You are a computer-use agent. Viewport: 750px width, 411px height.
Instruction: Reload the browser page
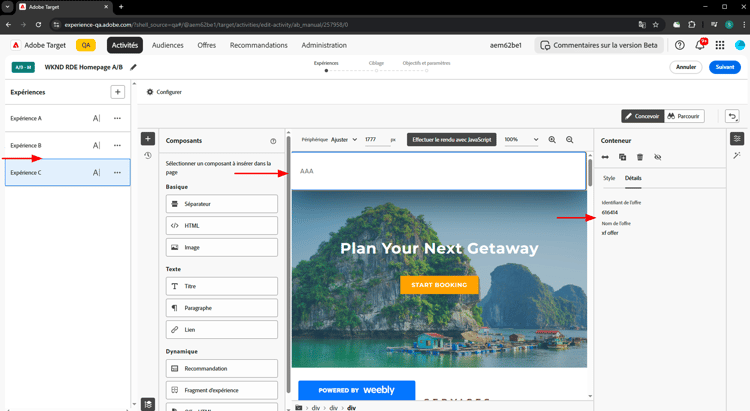pos(38,24)
